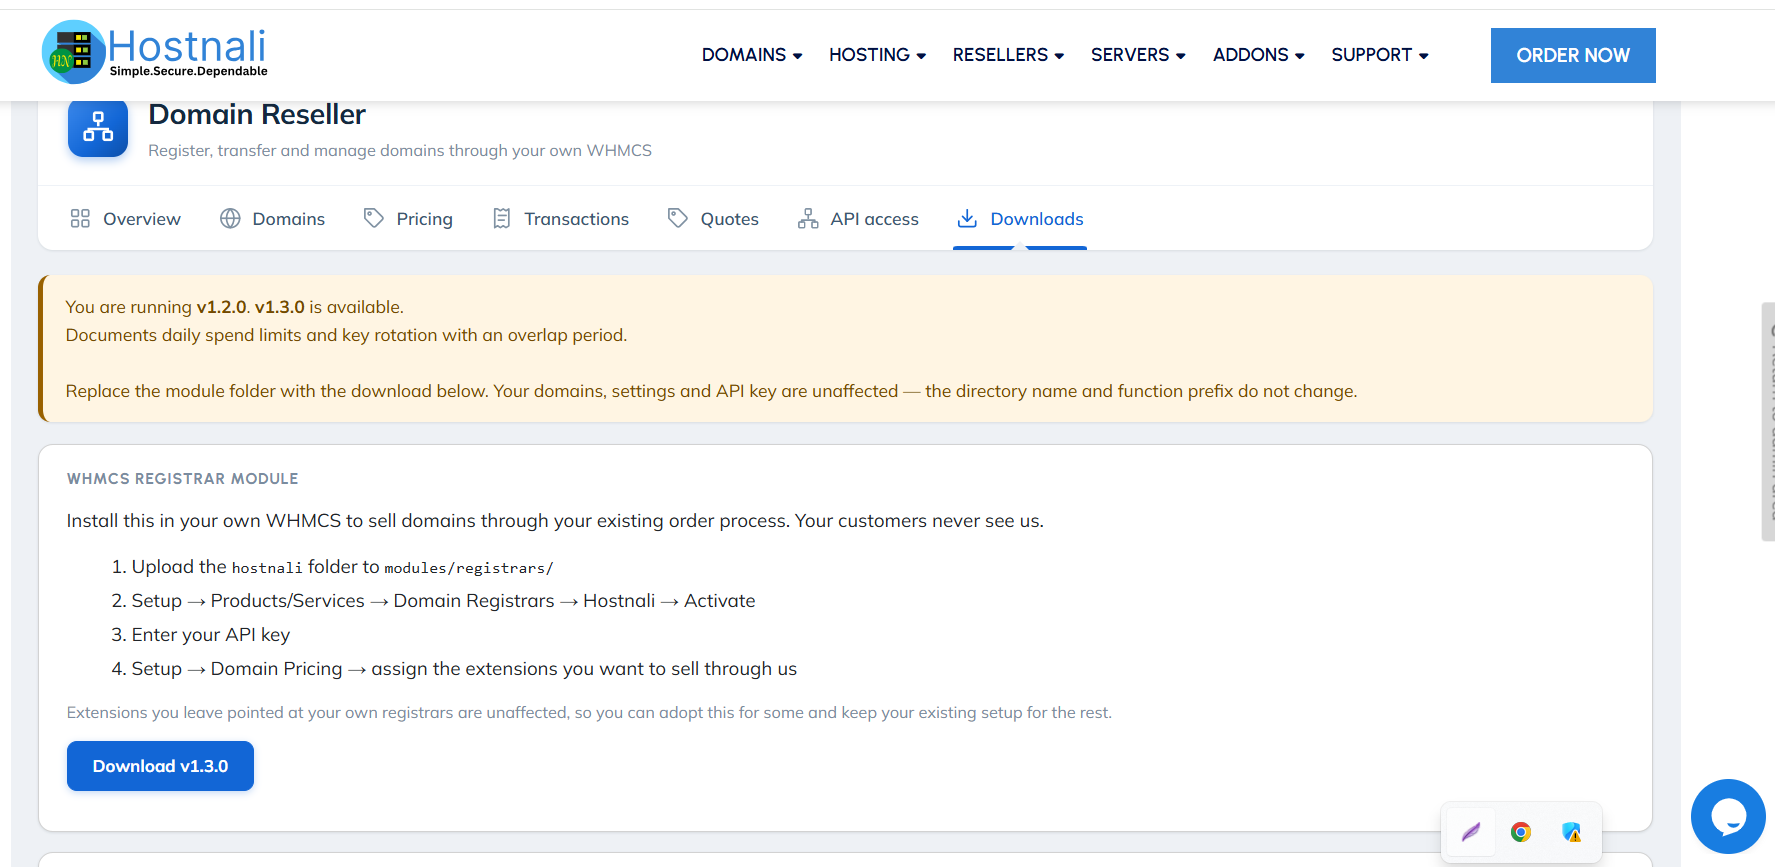This screenshot has width=1775, height=867.
Task: Click the tag icon next to Pricing
Action: [374, 218]
